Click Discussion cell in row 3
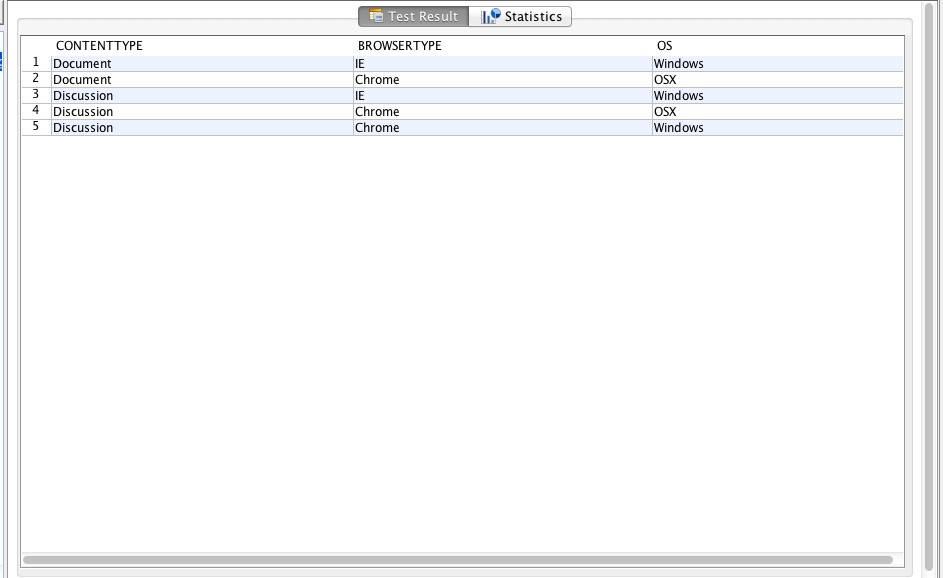This screenshot has width=943, height=578. (202, 96)
